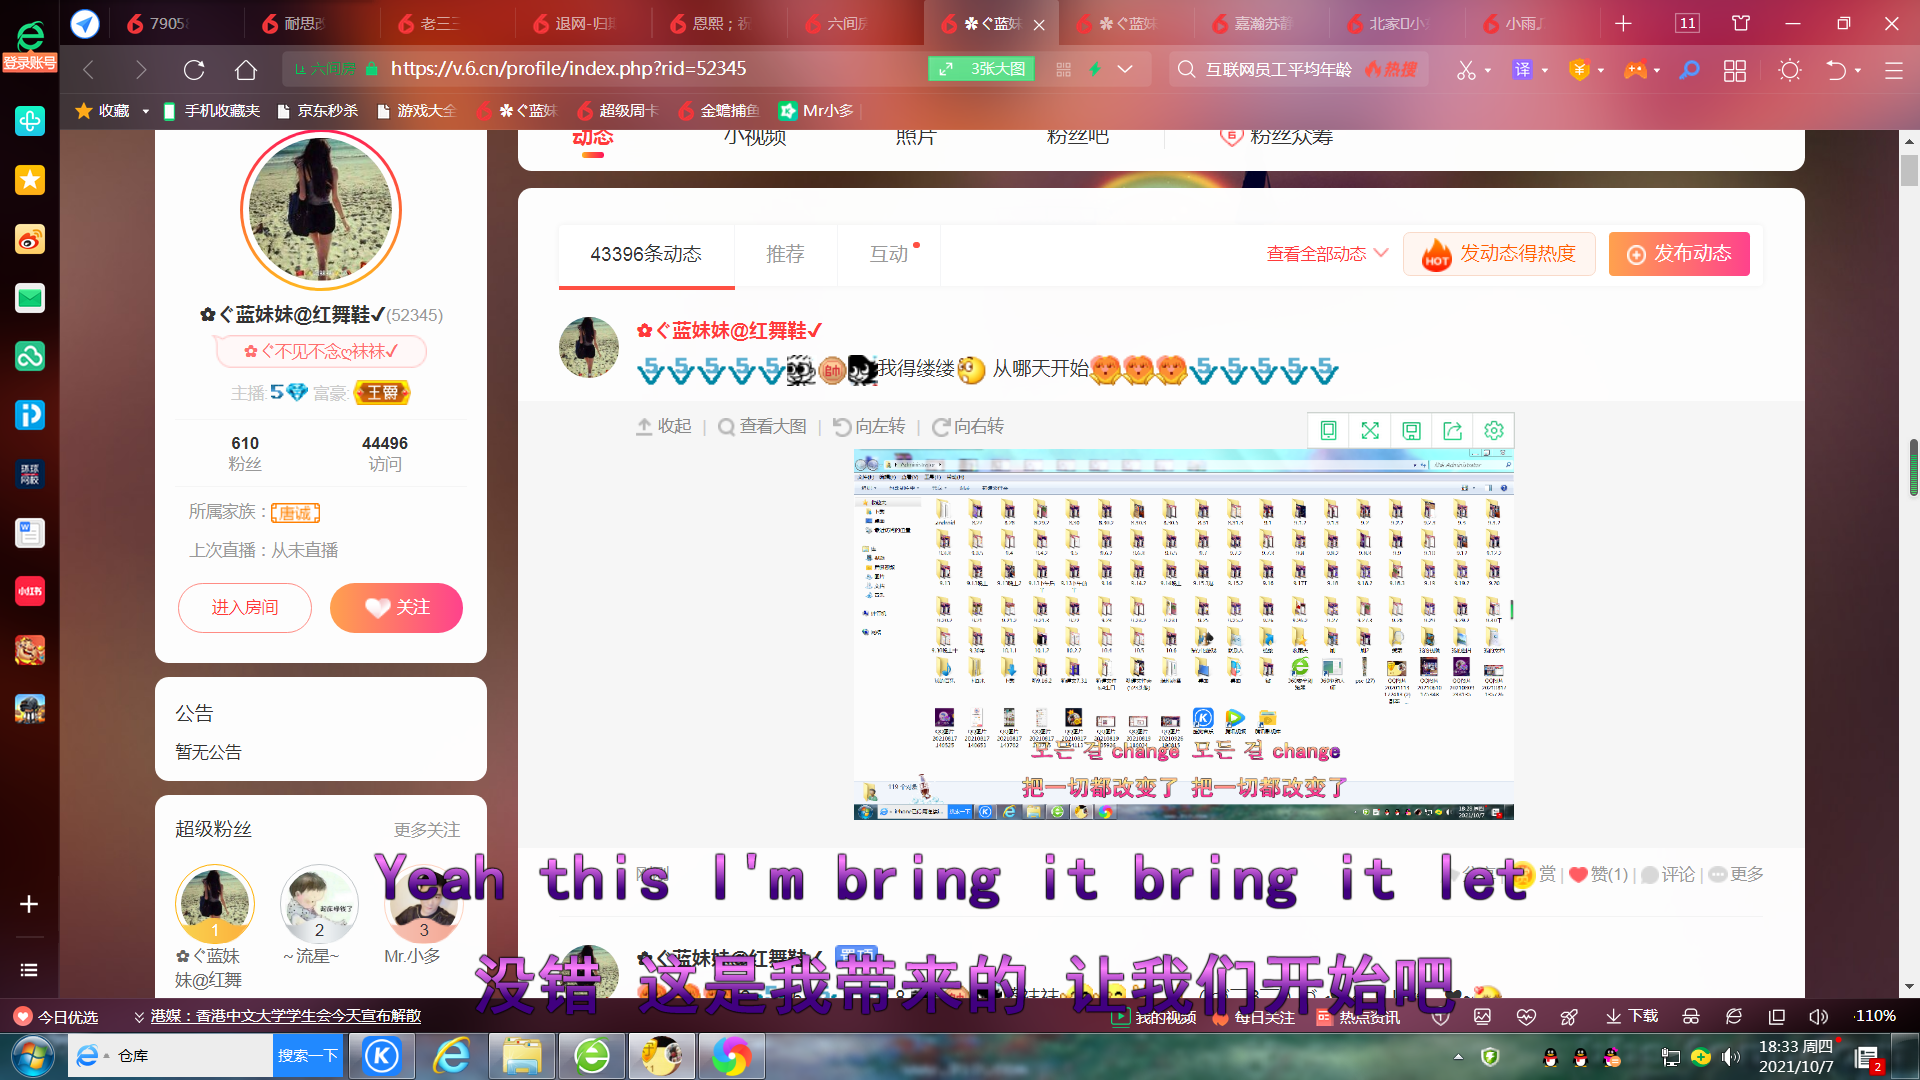Reload the page with the refresh icon
This screenshot has height=1080, width=1920.
[194, 70]
